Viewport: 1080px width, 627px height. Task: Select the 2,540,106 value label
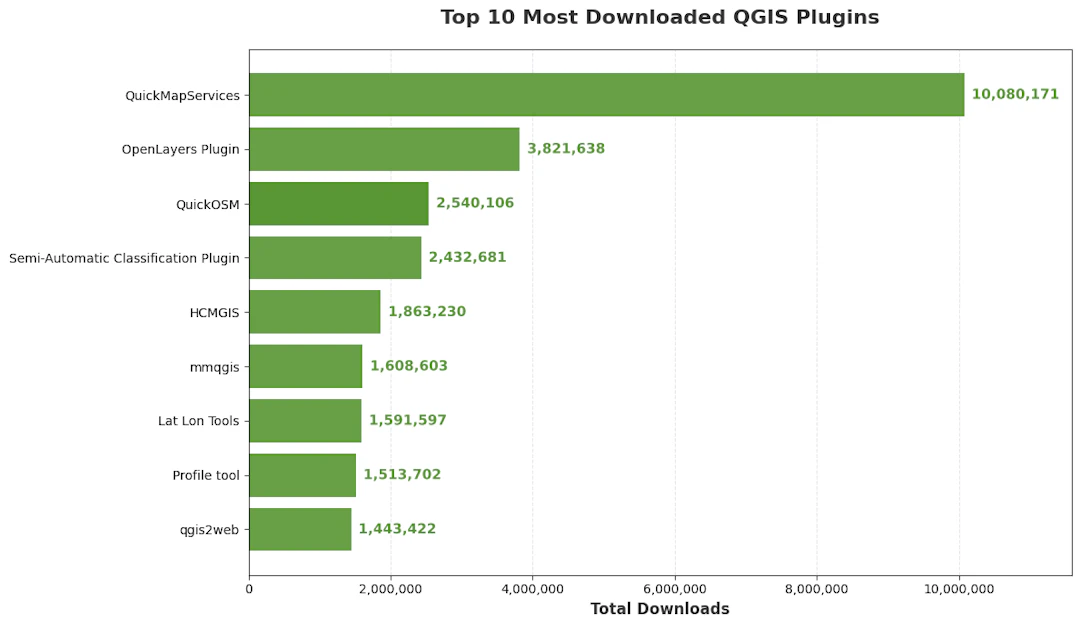pos(475,203)
